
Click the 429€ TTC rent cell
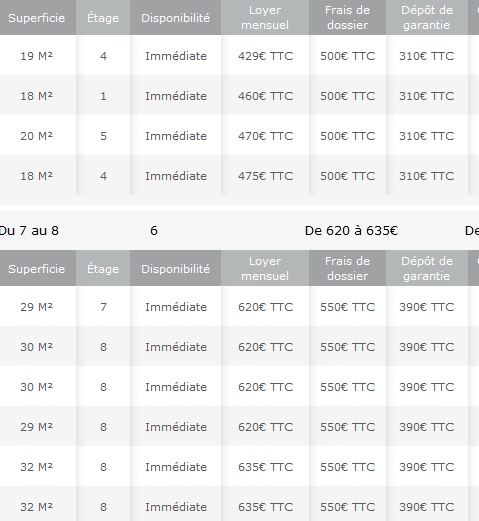point(265,56)
